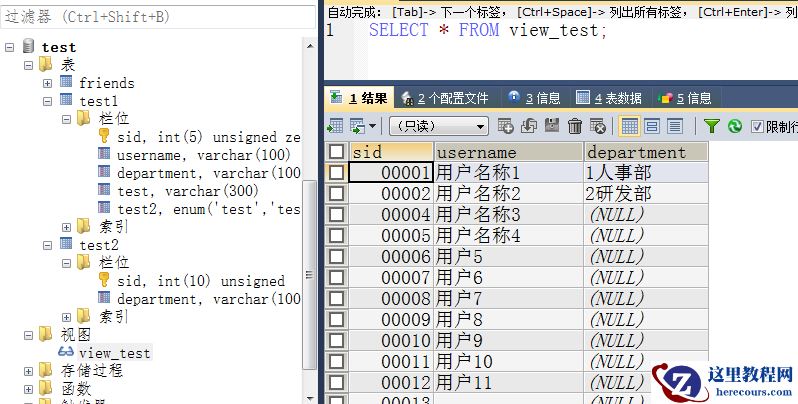This screenshot has height=404, width=798.
Task: Click the insert new row icon
Action: point(505,126)
